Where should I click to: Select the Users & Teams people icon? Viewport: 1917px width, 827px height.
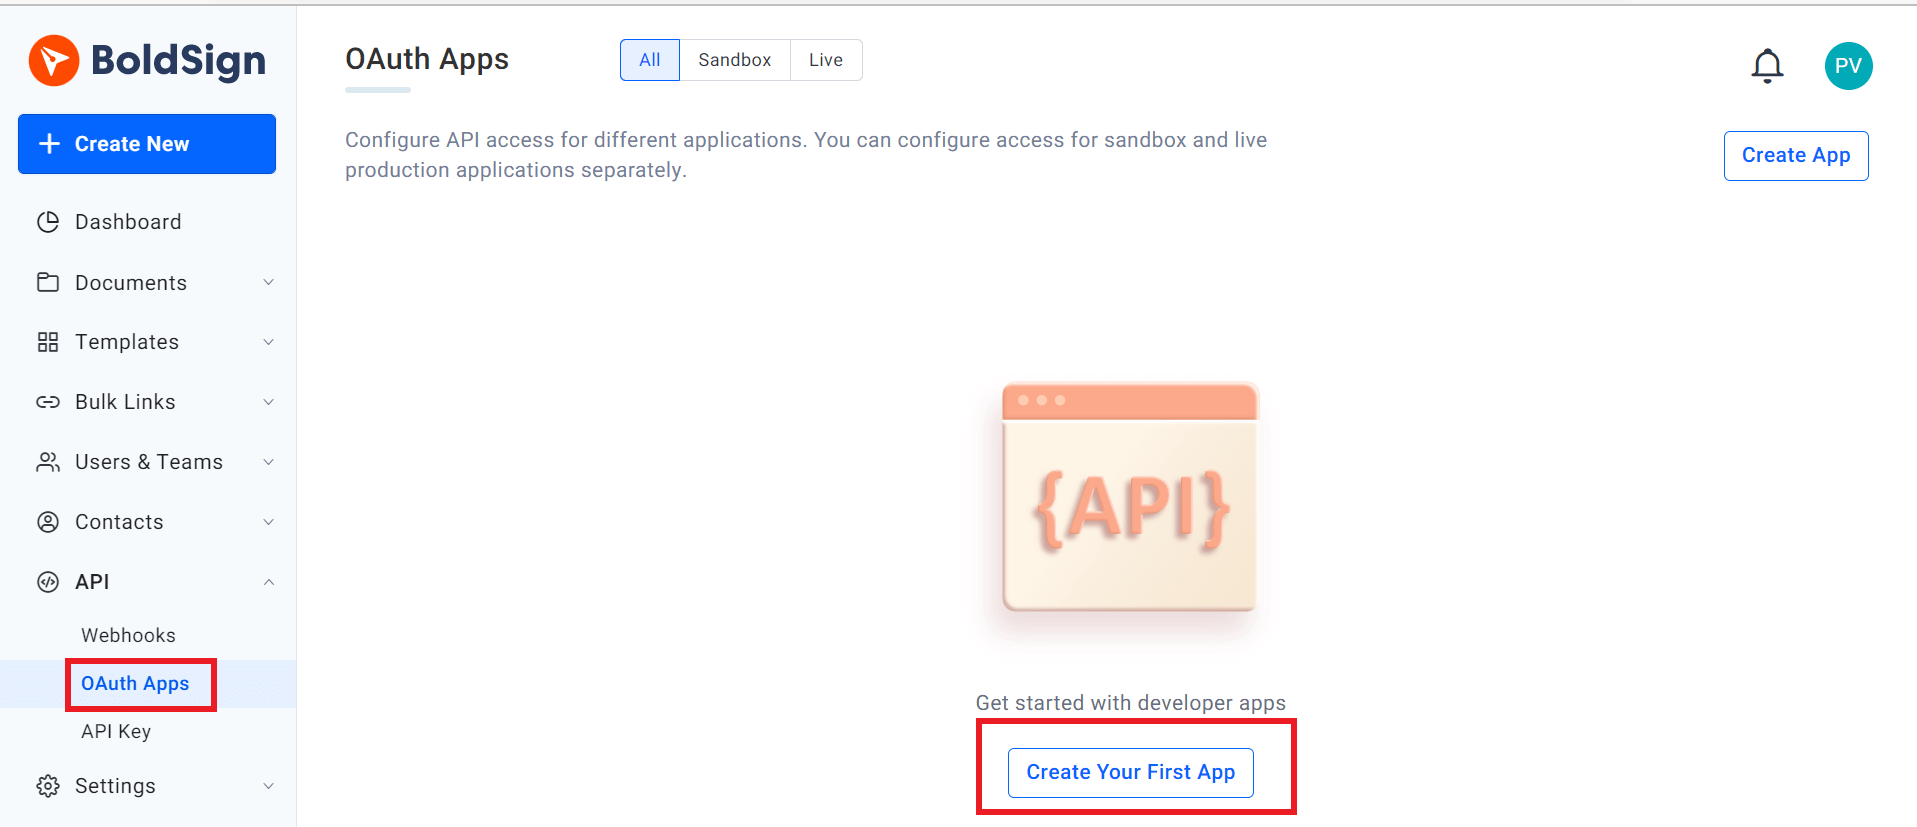click(x=49, y=461)
